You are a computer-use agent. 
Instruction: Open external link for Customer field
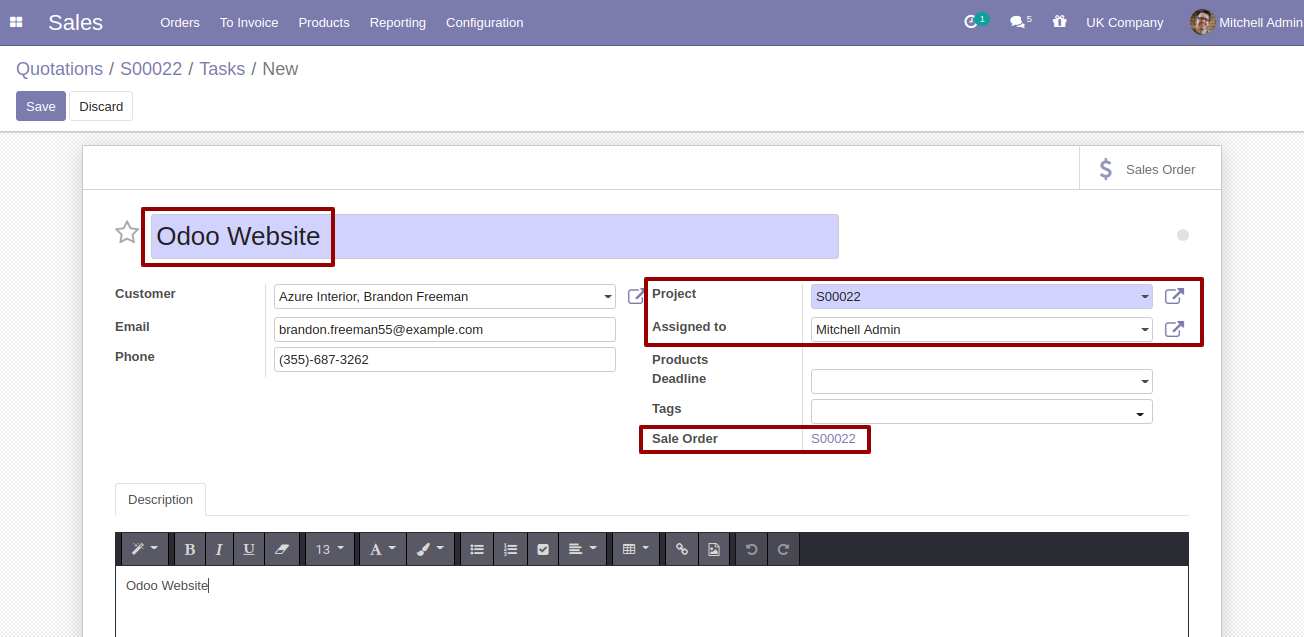point(635,296)
